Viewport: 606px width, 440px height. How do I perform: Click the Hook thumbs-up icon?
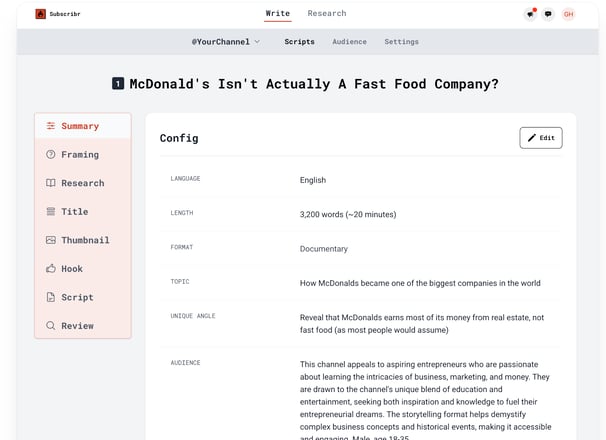point(51,268)
